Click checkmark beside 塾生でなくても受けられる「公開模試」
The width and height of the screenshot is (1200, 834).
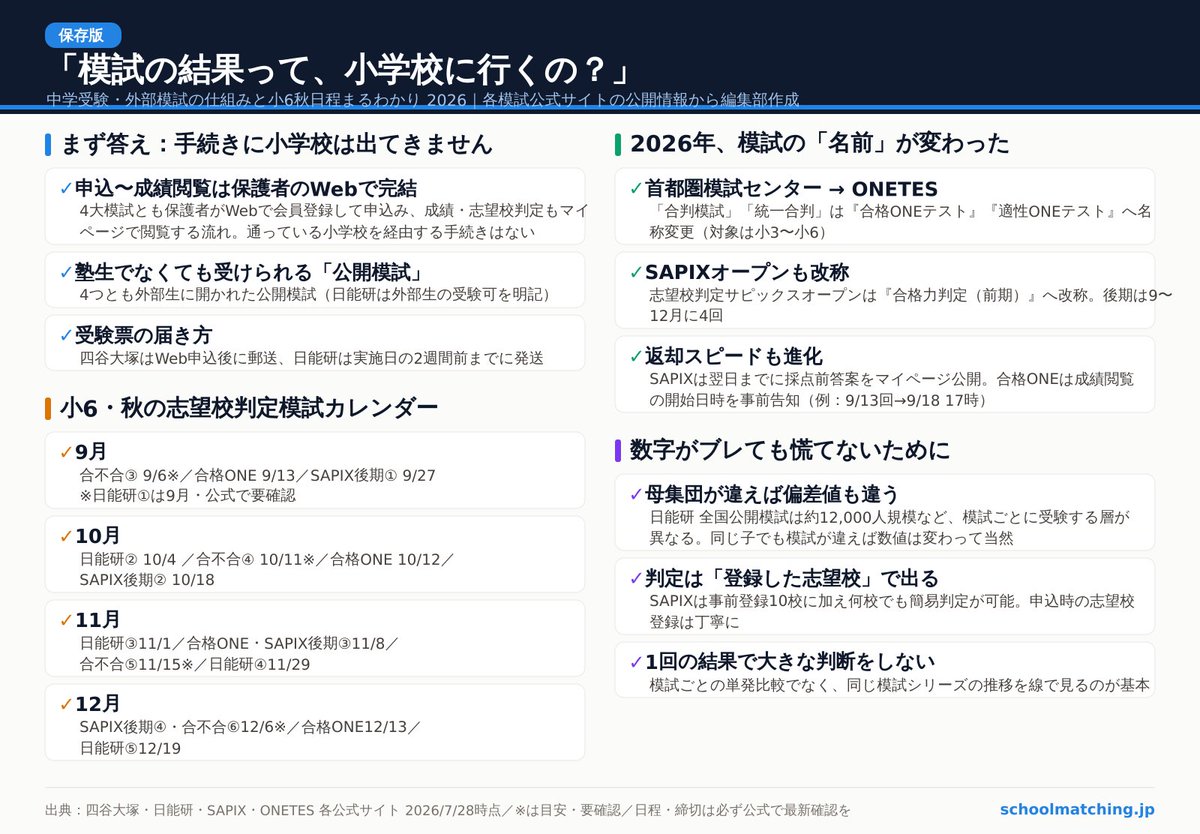[x=66, y=273]
